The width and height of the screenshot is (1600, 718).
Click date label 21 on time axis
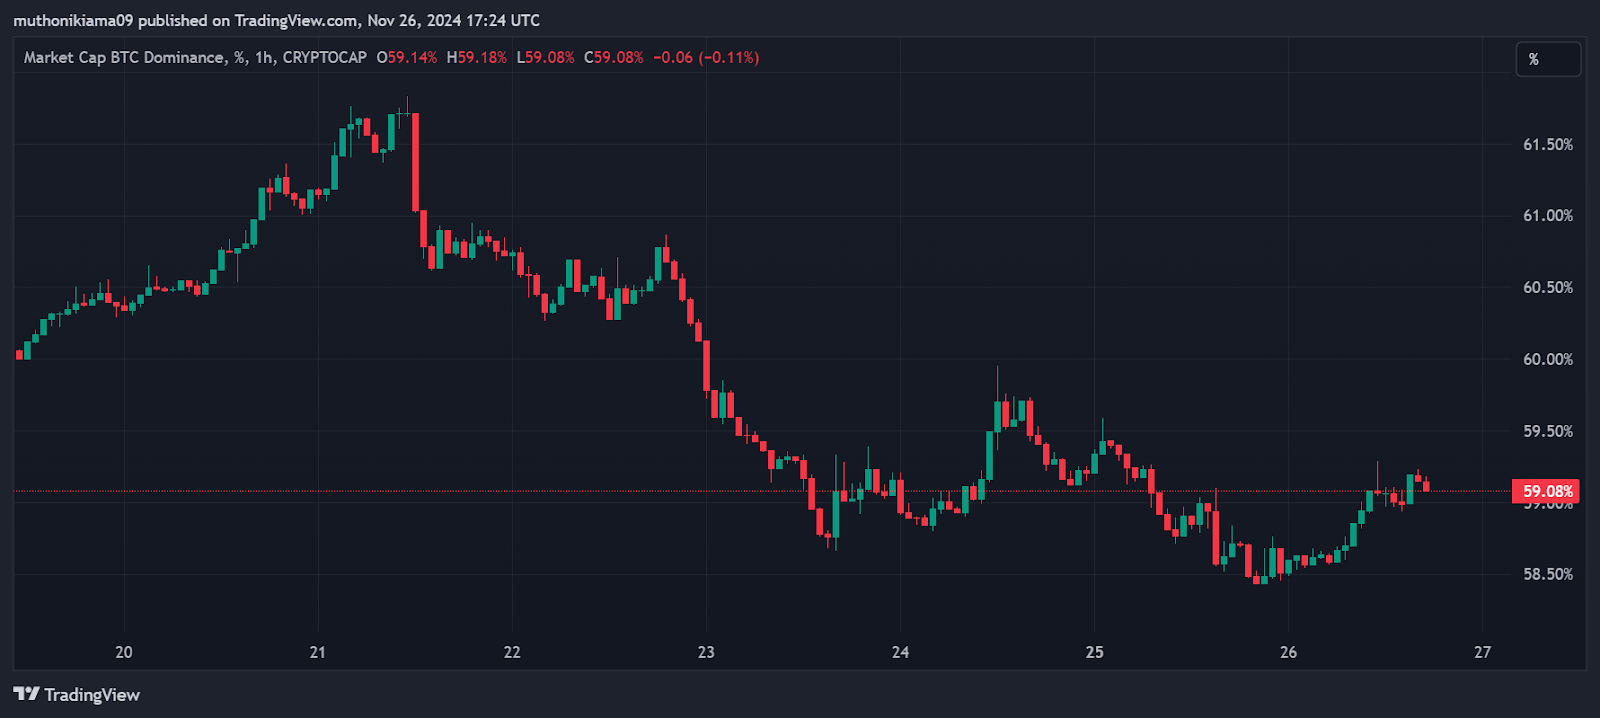(318, 652)
